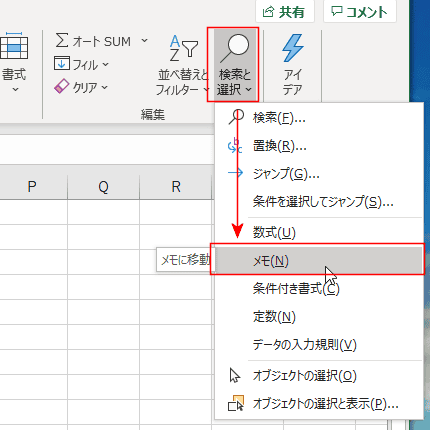Select the オブジェクトの選択 arrow icon
The height and width of the screenshot is (430, 430).
click(235, 375)
